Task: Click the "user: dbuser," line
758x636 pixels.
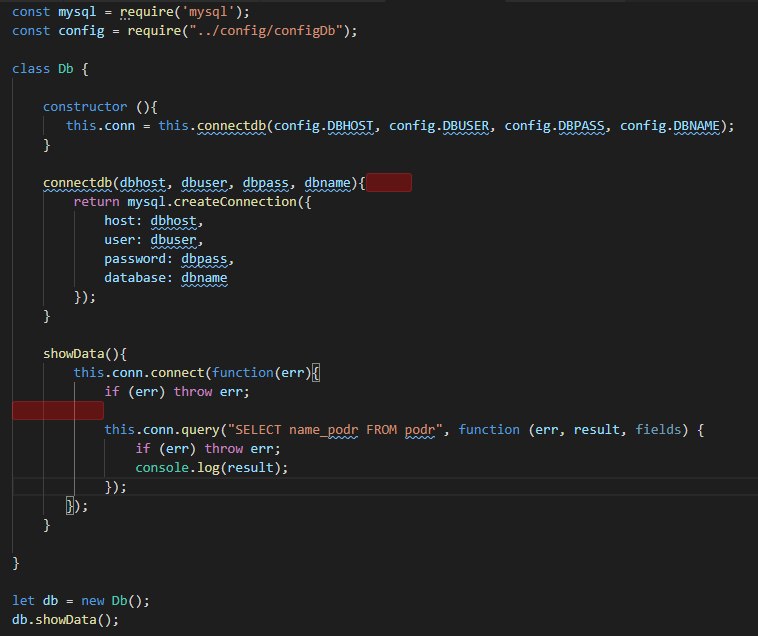Action: click(x=154, y=240)
